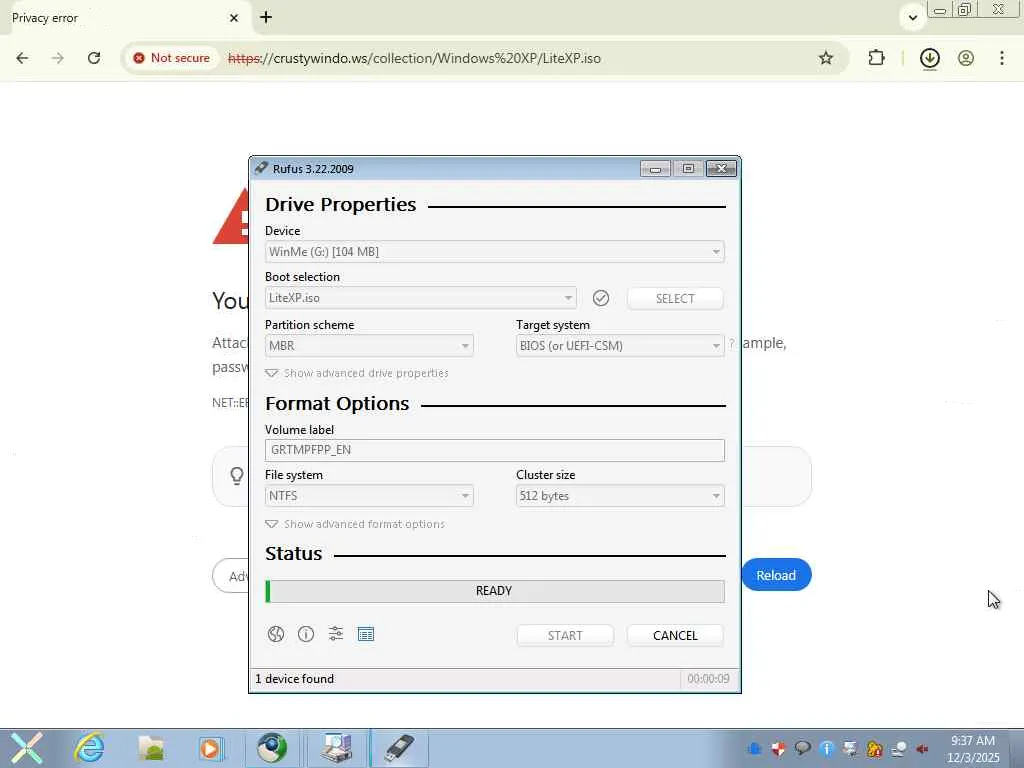Screen dimensions: 1024x768
Task: Click the blue info tray icon
Action: click(x=826, y=748)
